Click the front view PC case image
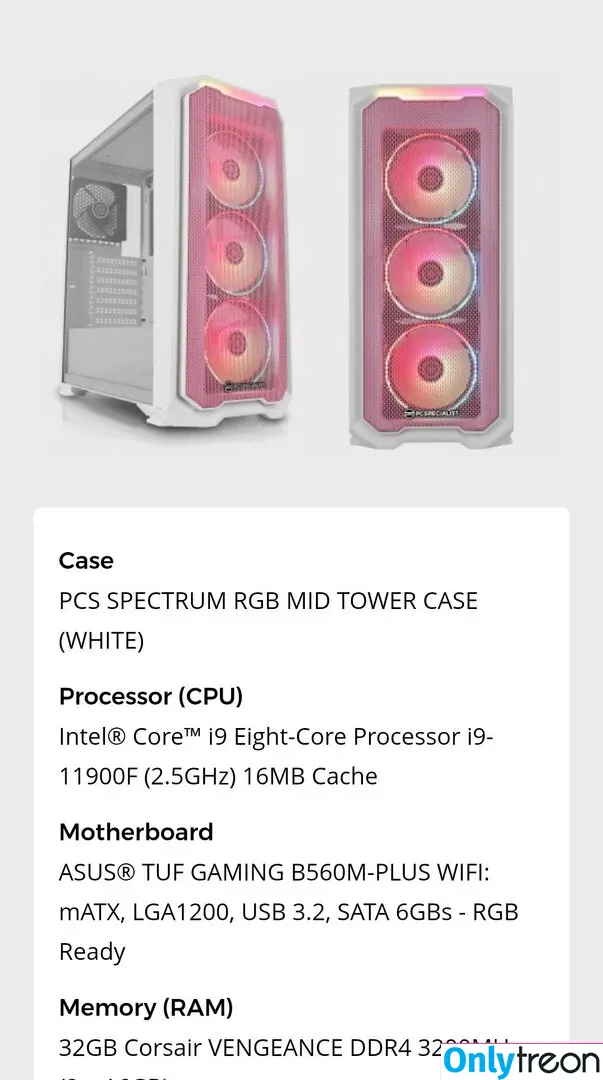The height and width of the screenshot is (1080, 603). [431, 266]
